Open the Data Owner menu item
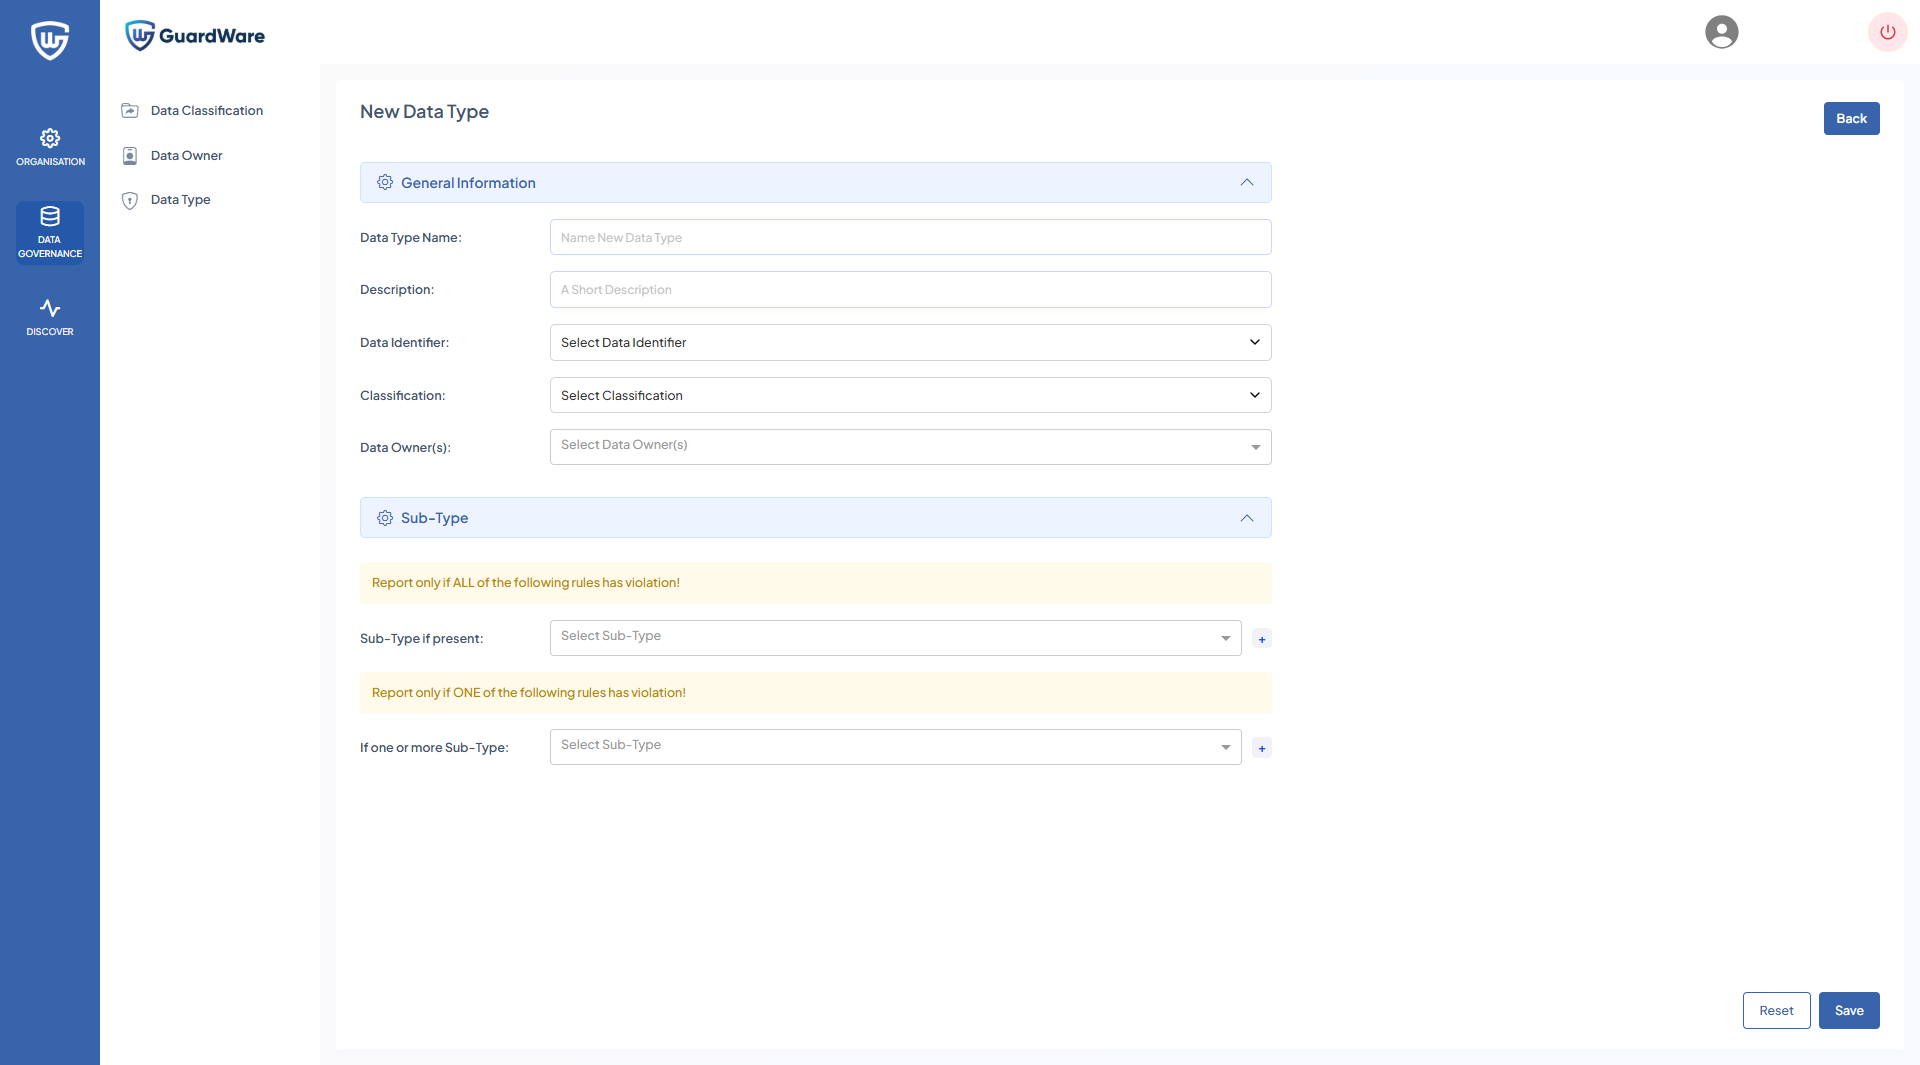The image size is (1920, 1065). point(186,156)
